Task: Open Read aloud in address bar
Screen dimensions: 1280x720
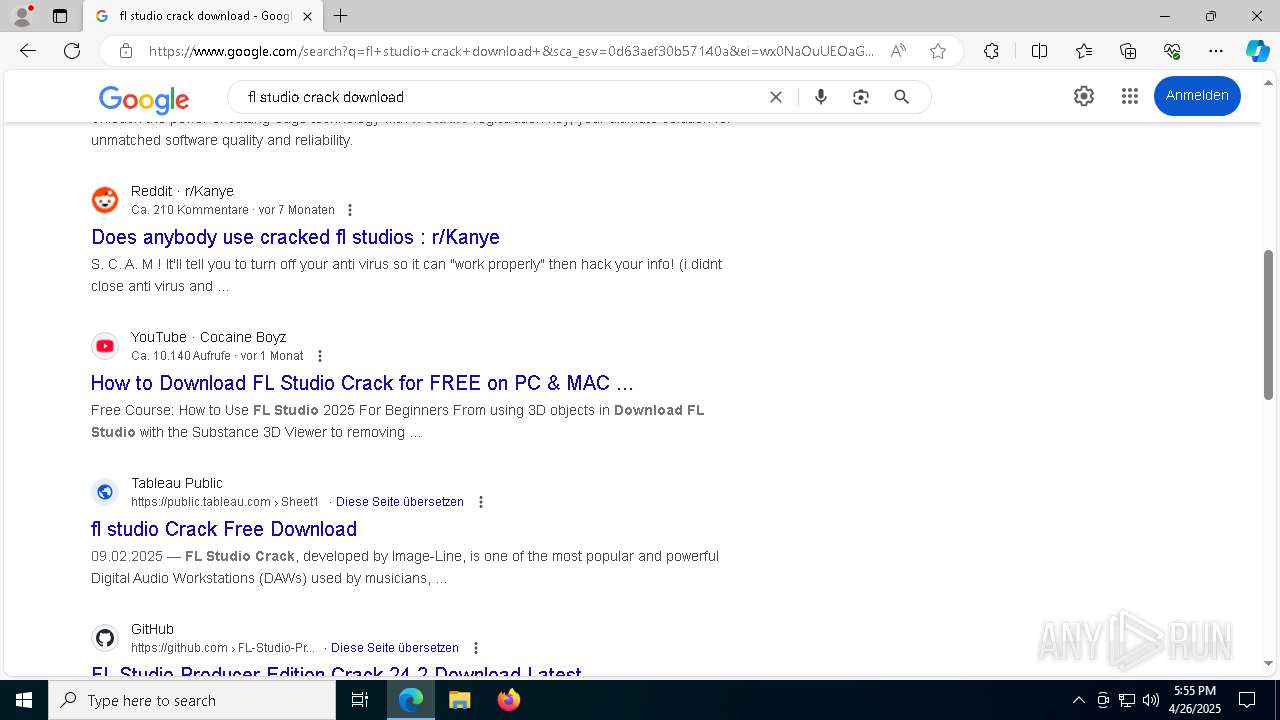Action: 898,51
